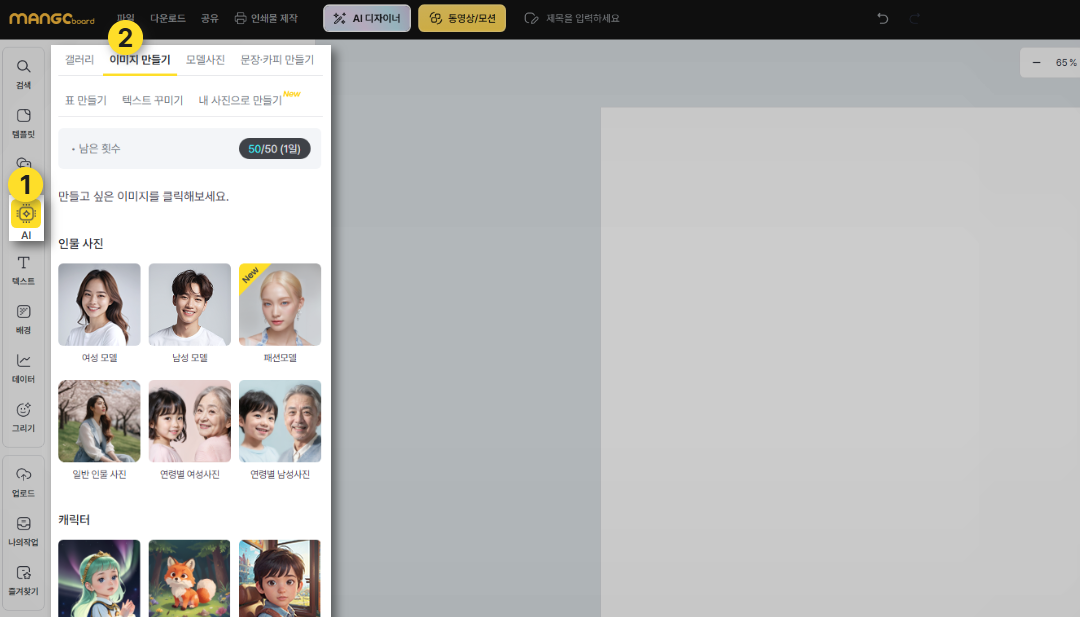1080x617 pixels.
Task: Zoom out with the minus button
Action: [x=1036, y=62]
